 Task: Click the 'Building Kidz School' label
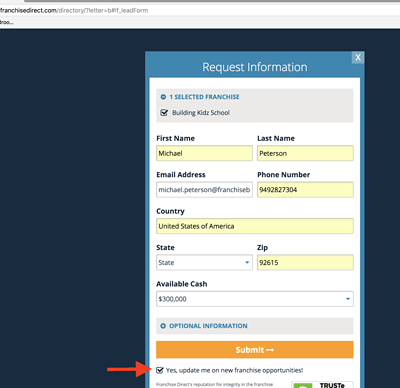tap(201, 113)
